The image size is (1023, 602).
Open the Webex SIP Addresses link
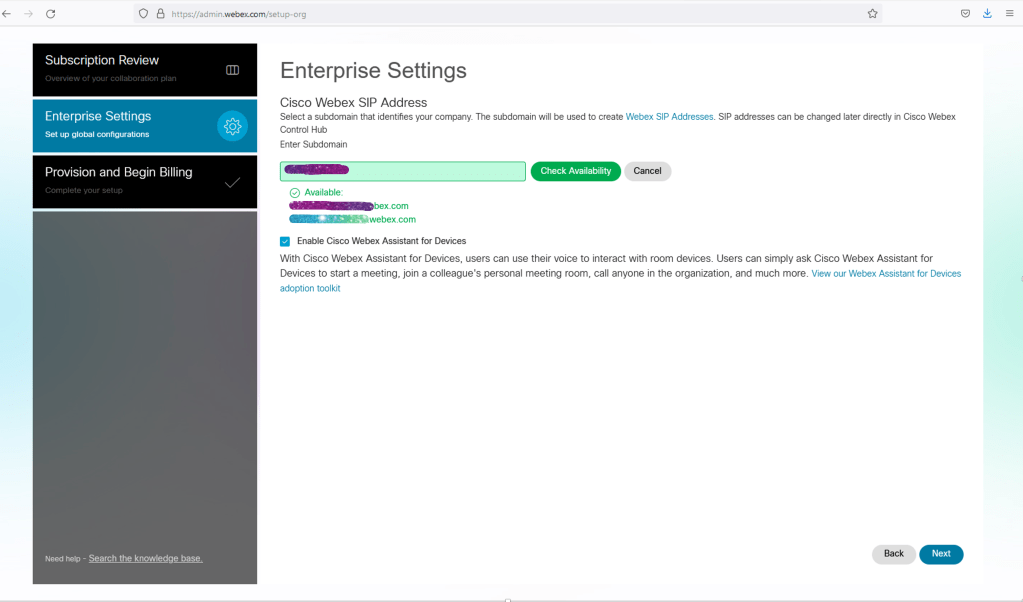click(669, 117)
